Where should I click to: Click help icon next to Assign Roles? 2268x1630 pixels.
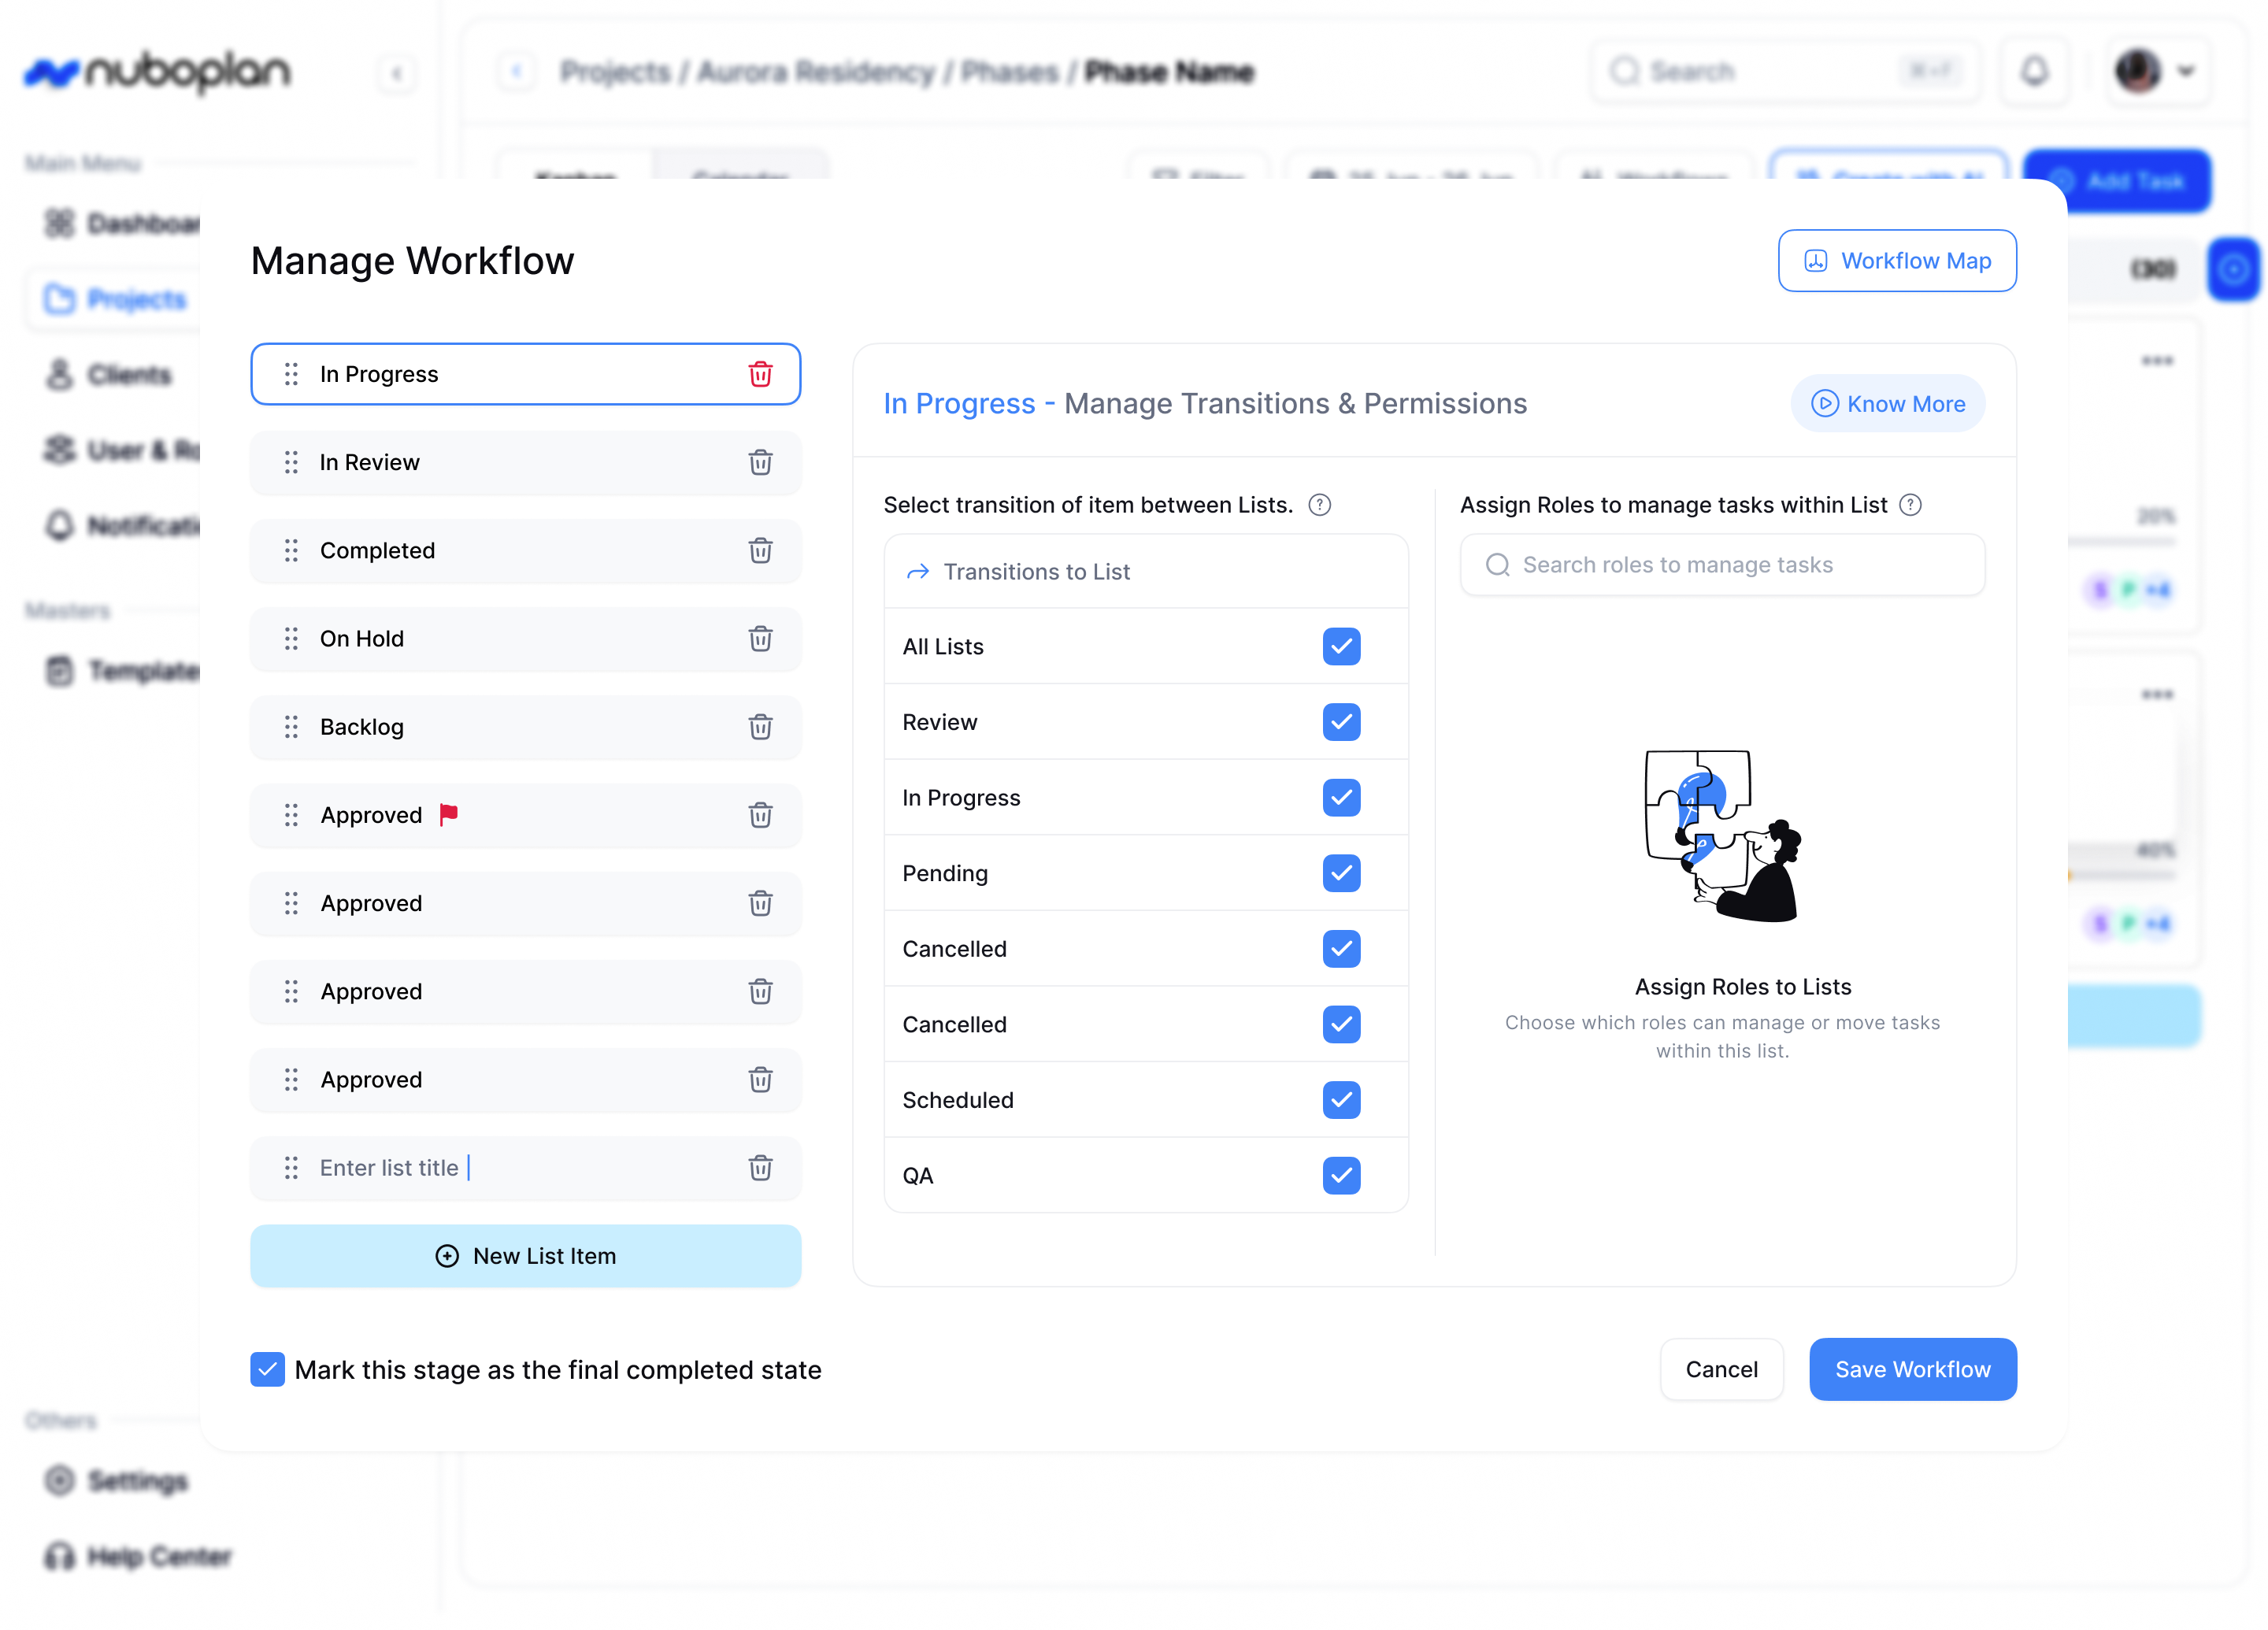1910,505
